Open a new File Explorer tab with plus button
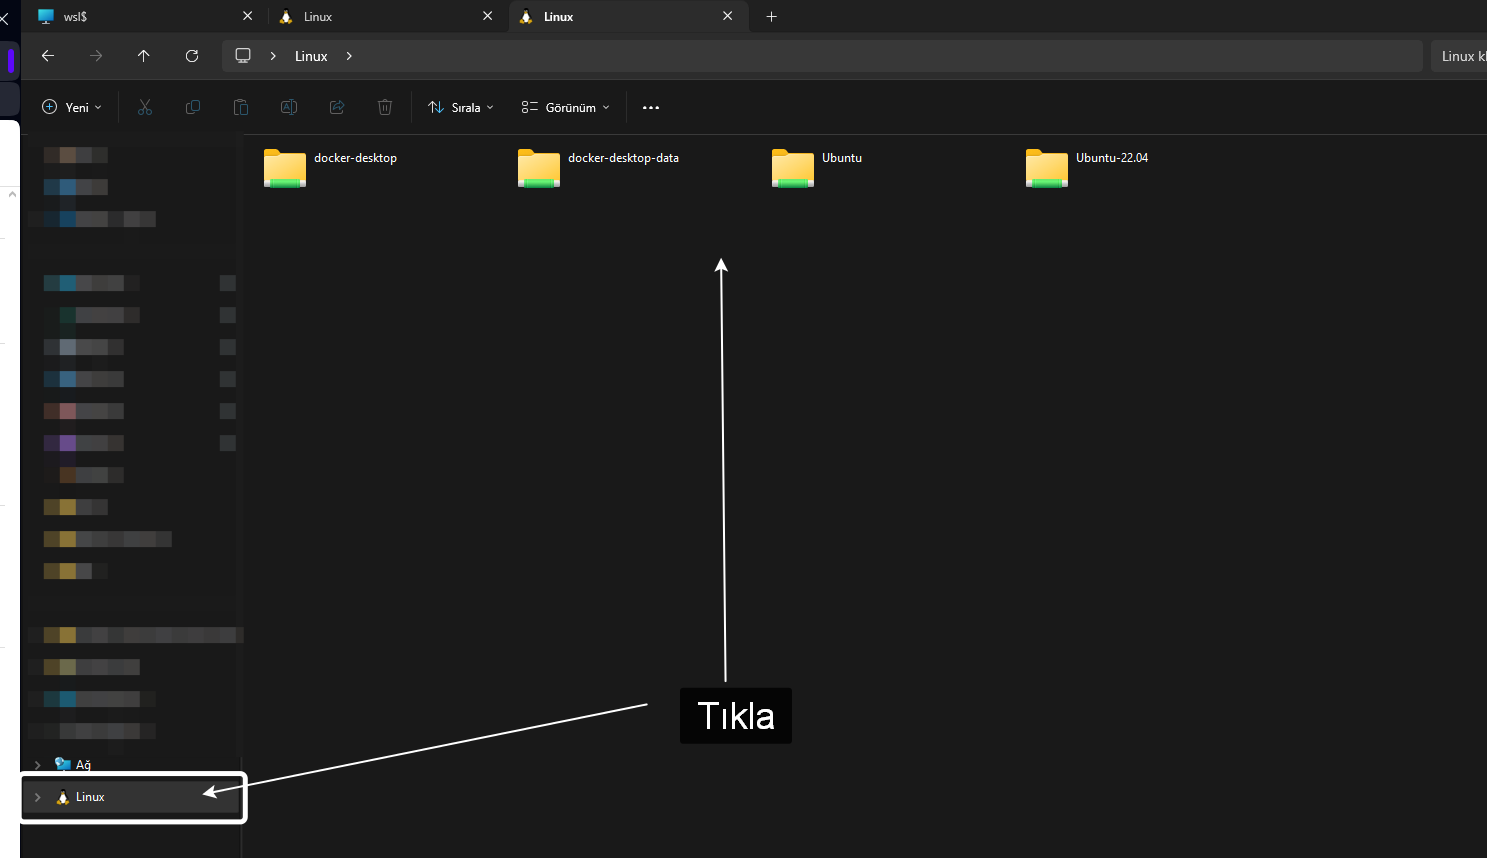Screen dimensions: 1487x858 point(771,16)
